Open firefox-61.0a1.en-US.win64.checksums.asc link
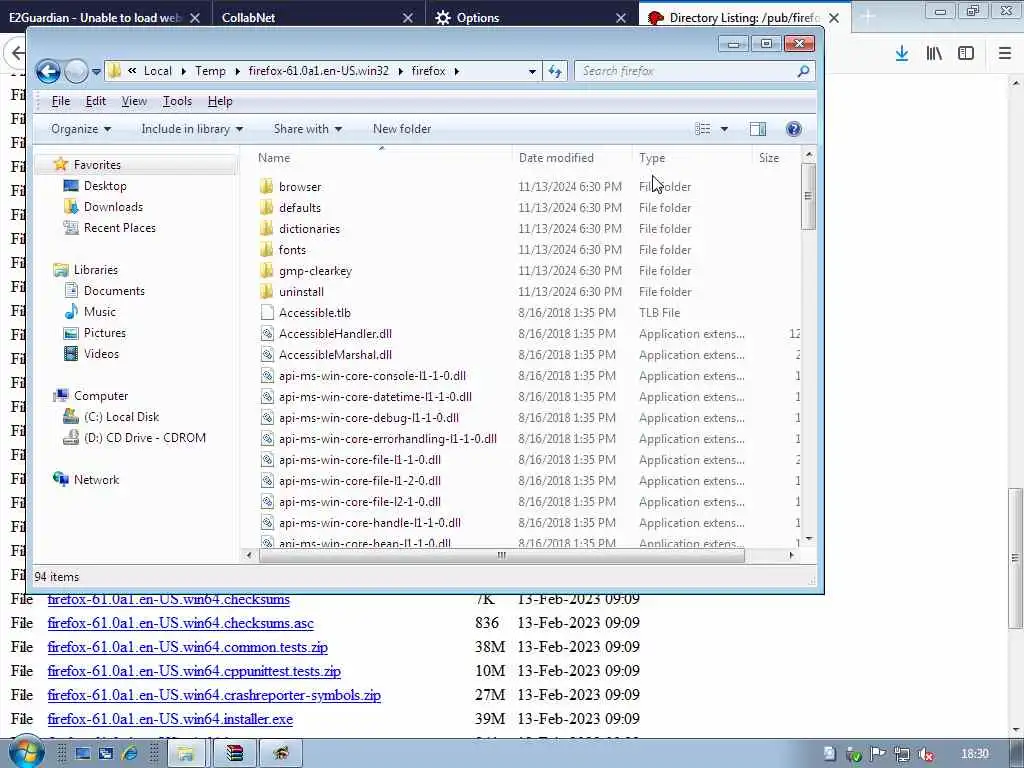 180,623
